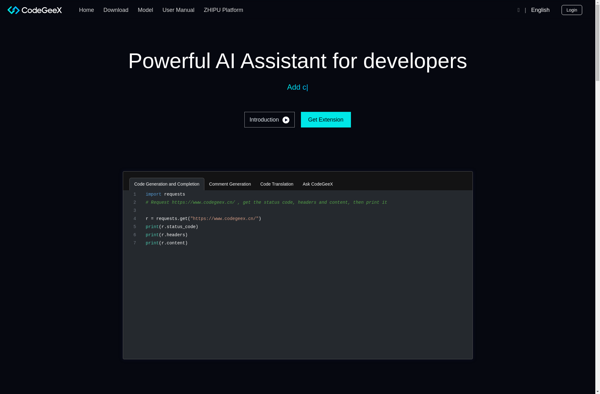
Task: Switch to Code Translation tab
Action: (x=277, y=184)
